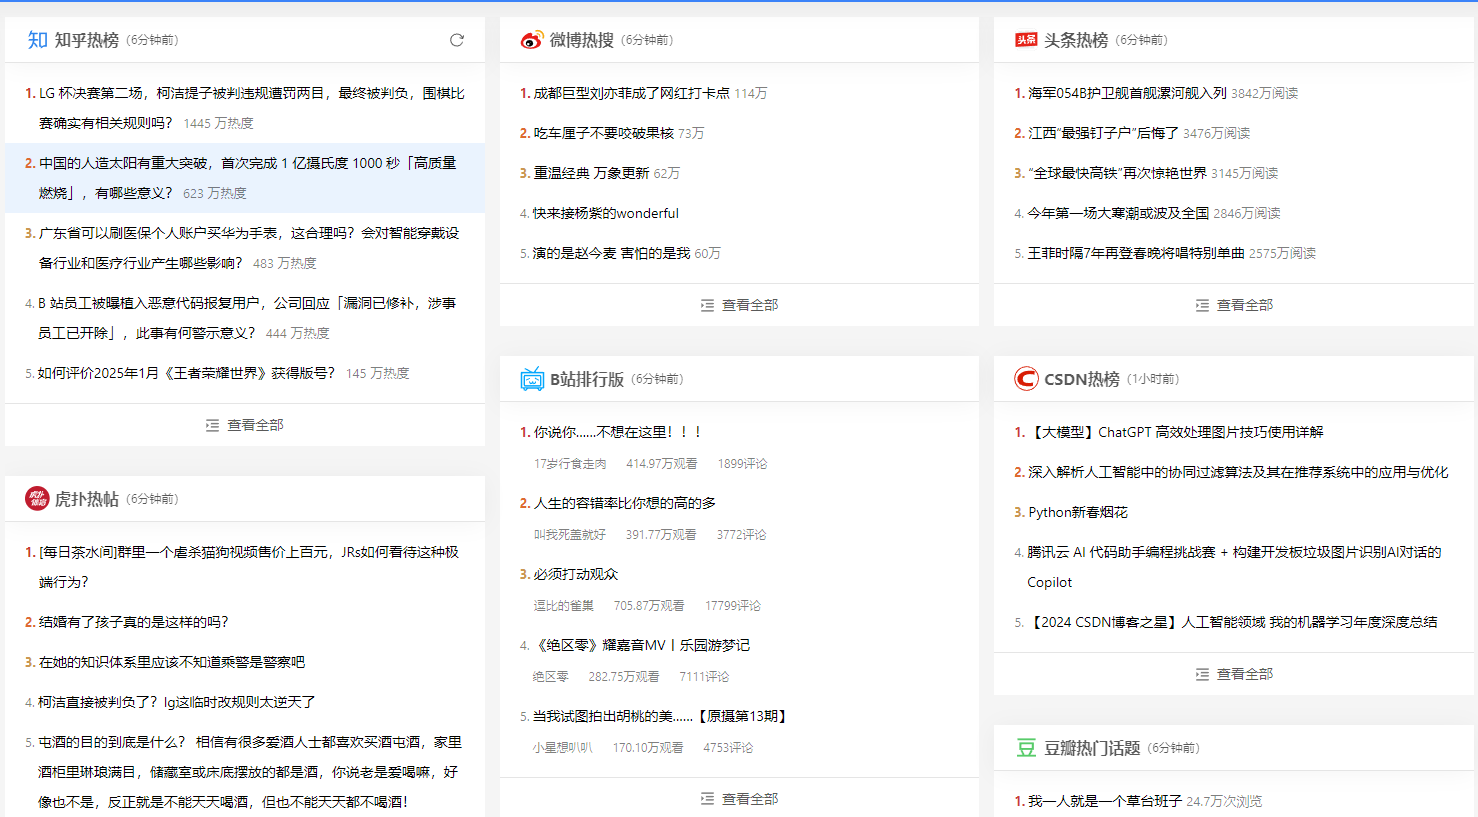The width and height of the screenshot is (1478, 817).
Task: Open 查看全部 under 微博热搜
Action: point(740,305)
